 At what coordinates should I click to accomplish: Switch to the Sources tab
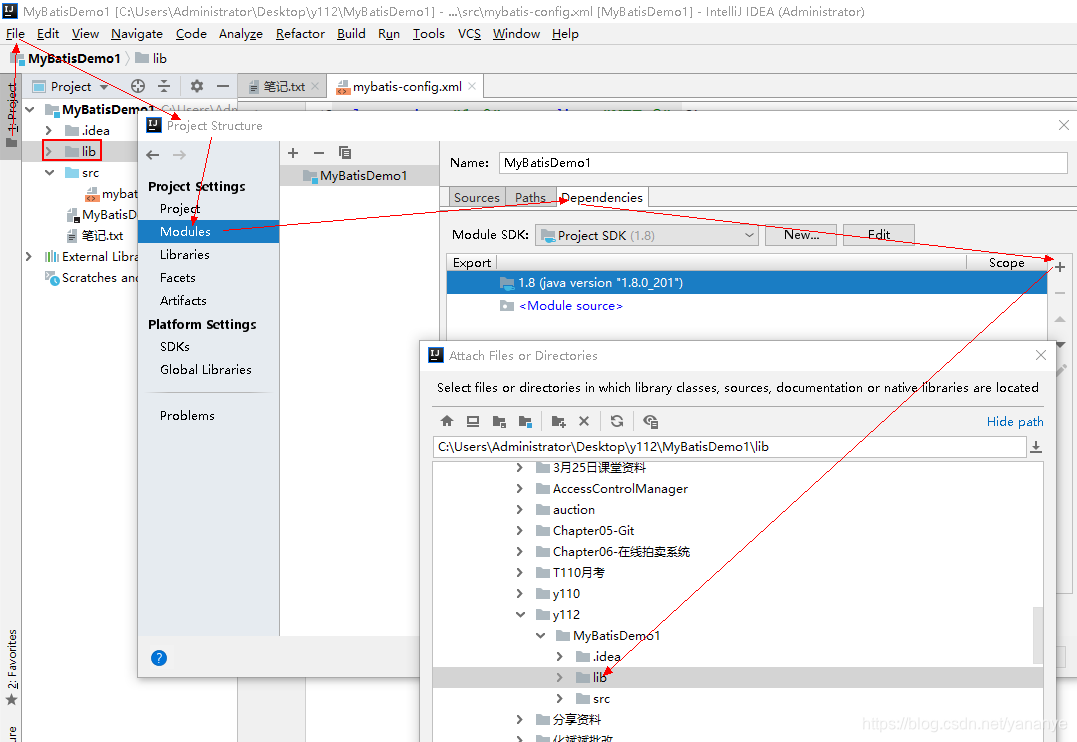coord(477,198)
